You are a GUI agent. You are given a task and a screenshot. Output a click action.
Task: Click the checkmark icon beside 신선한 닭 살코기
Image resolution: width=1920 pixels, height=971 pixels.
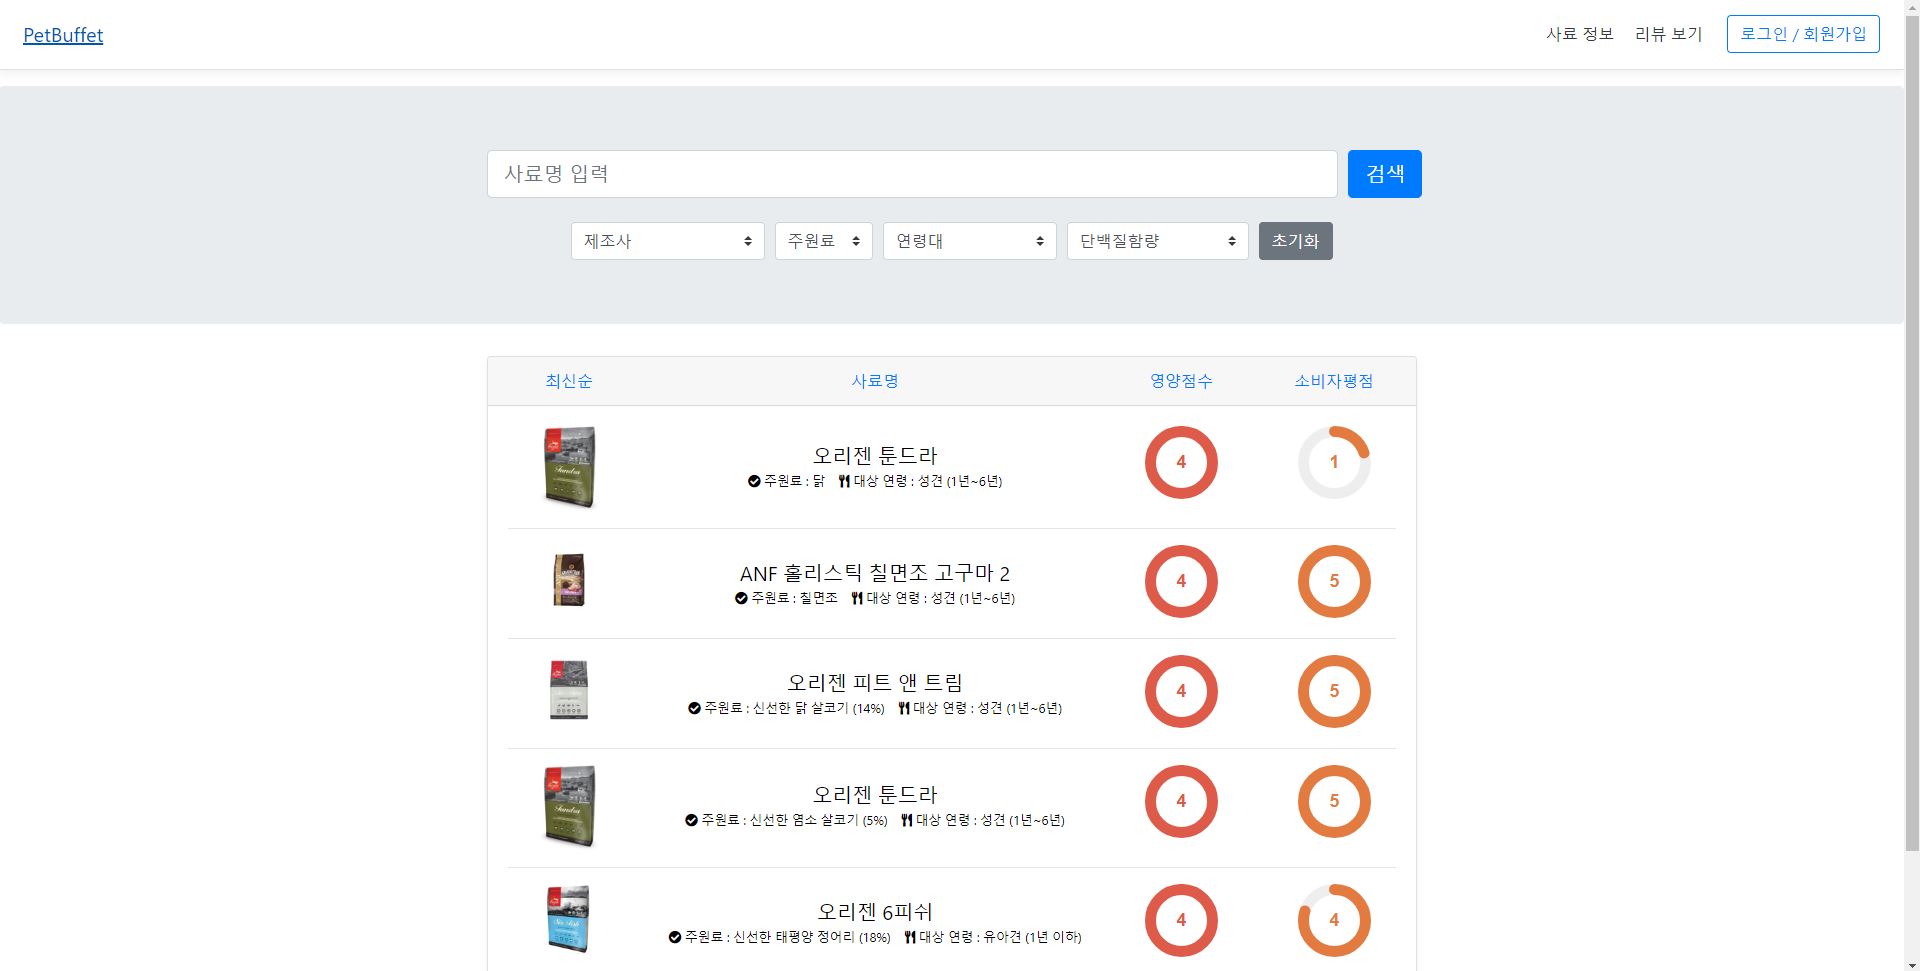coord(694,708)
